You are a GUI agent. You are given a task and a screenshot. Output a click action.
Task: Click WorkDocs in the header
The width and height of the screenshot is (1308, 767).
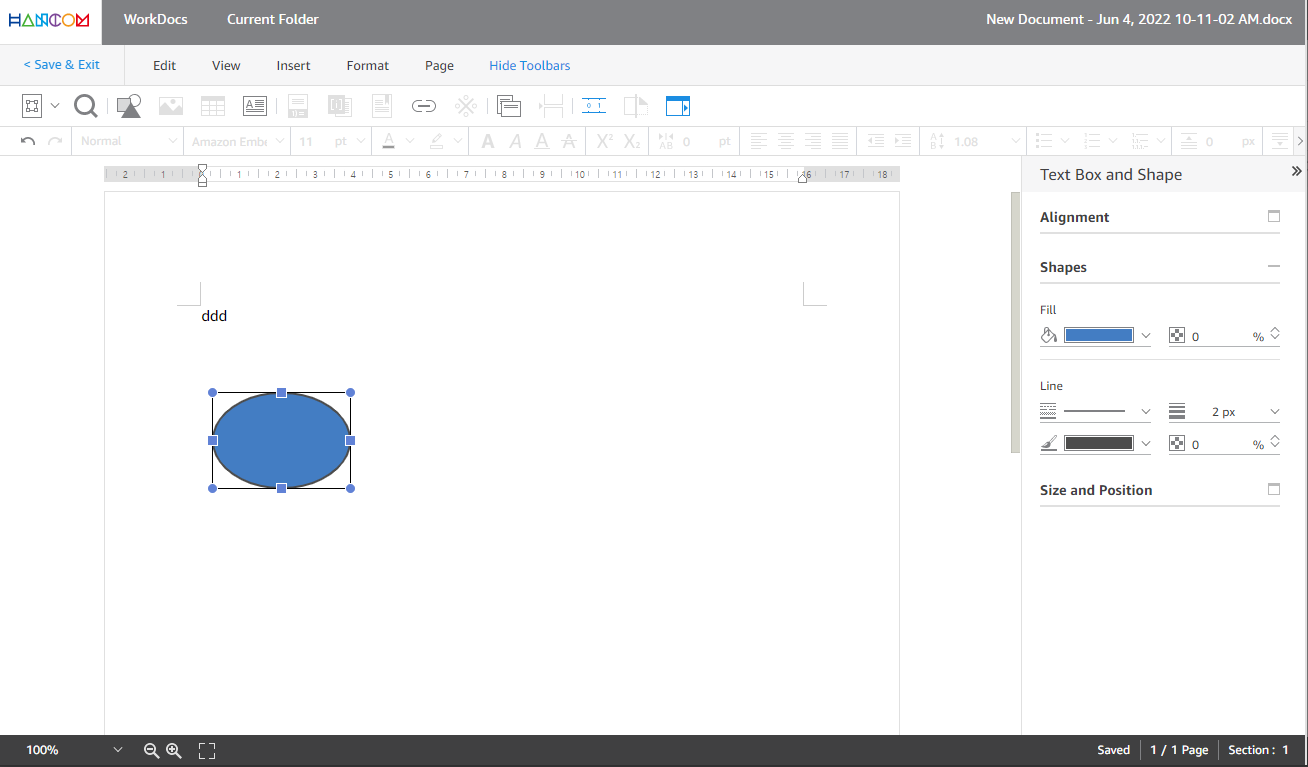(155, 19)
